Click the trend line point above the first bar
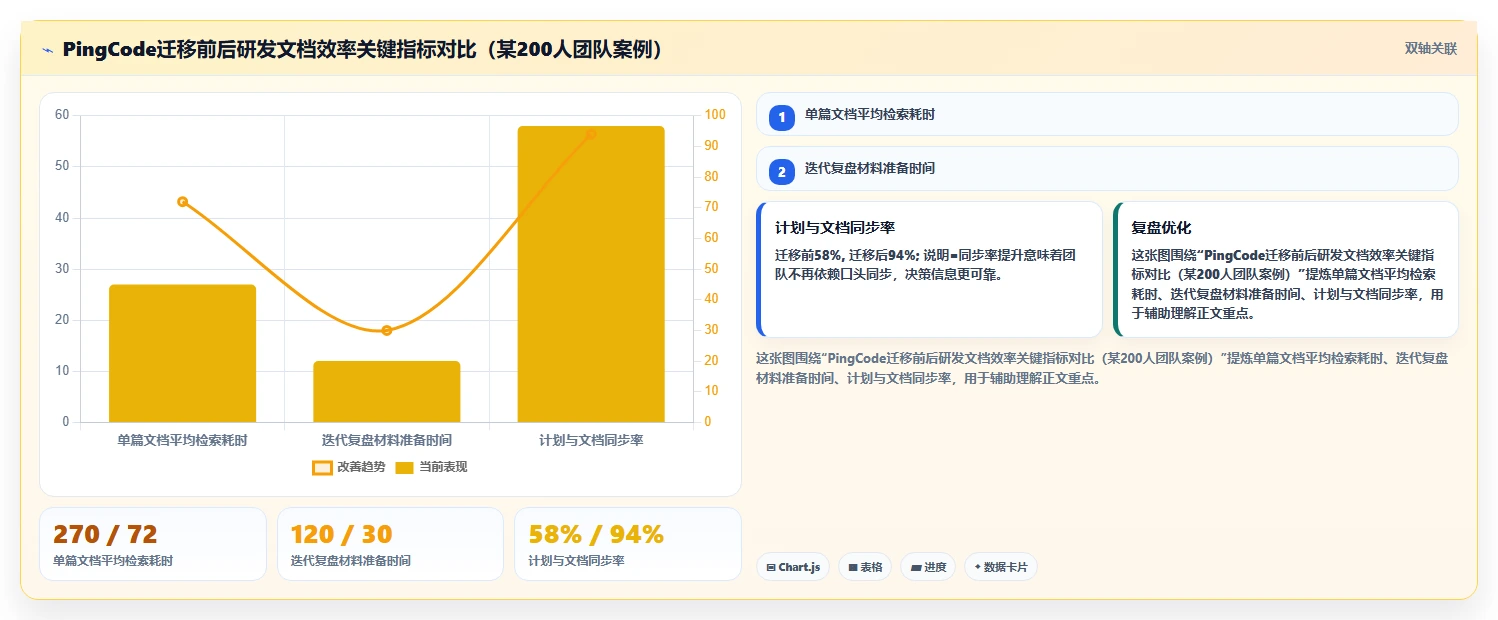This screenshot has width=1498, height=620. coord(182,202)
